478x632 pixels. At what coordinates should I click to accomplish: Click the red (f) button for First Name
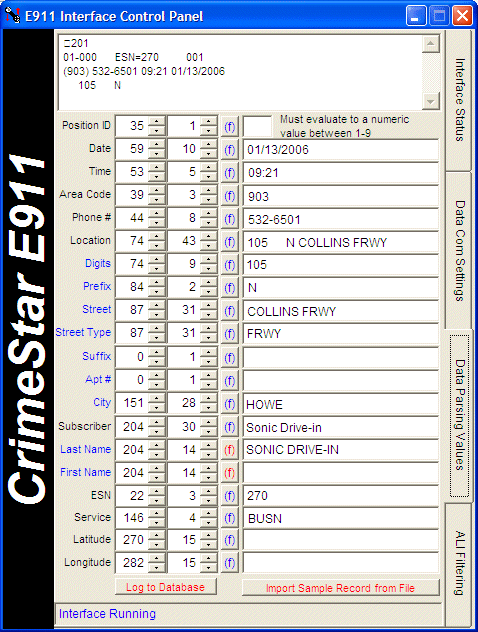(x=229, y=473)
